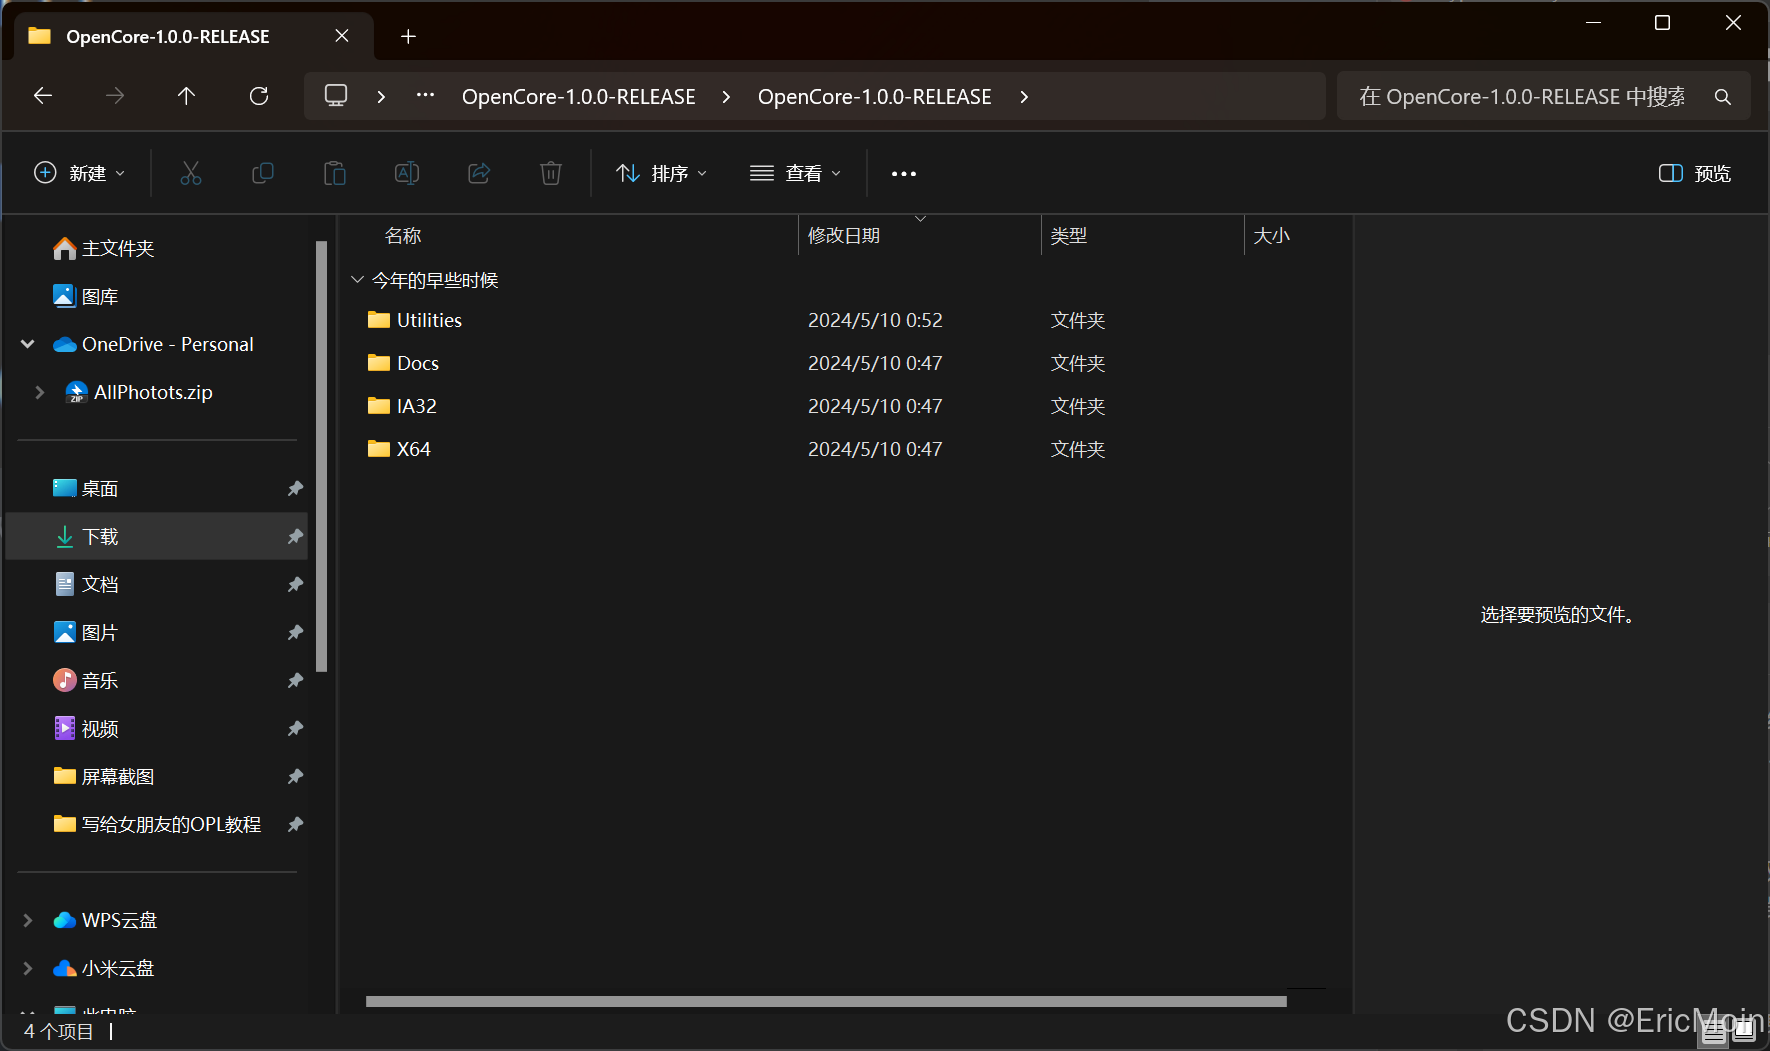Click pin icon next to 音乐
This screenshot has width=1770, height=1051.
[295, 680]
